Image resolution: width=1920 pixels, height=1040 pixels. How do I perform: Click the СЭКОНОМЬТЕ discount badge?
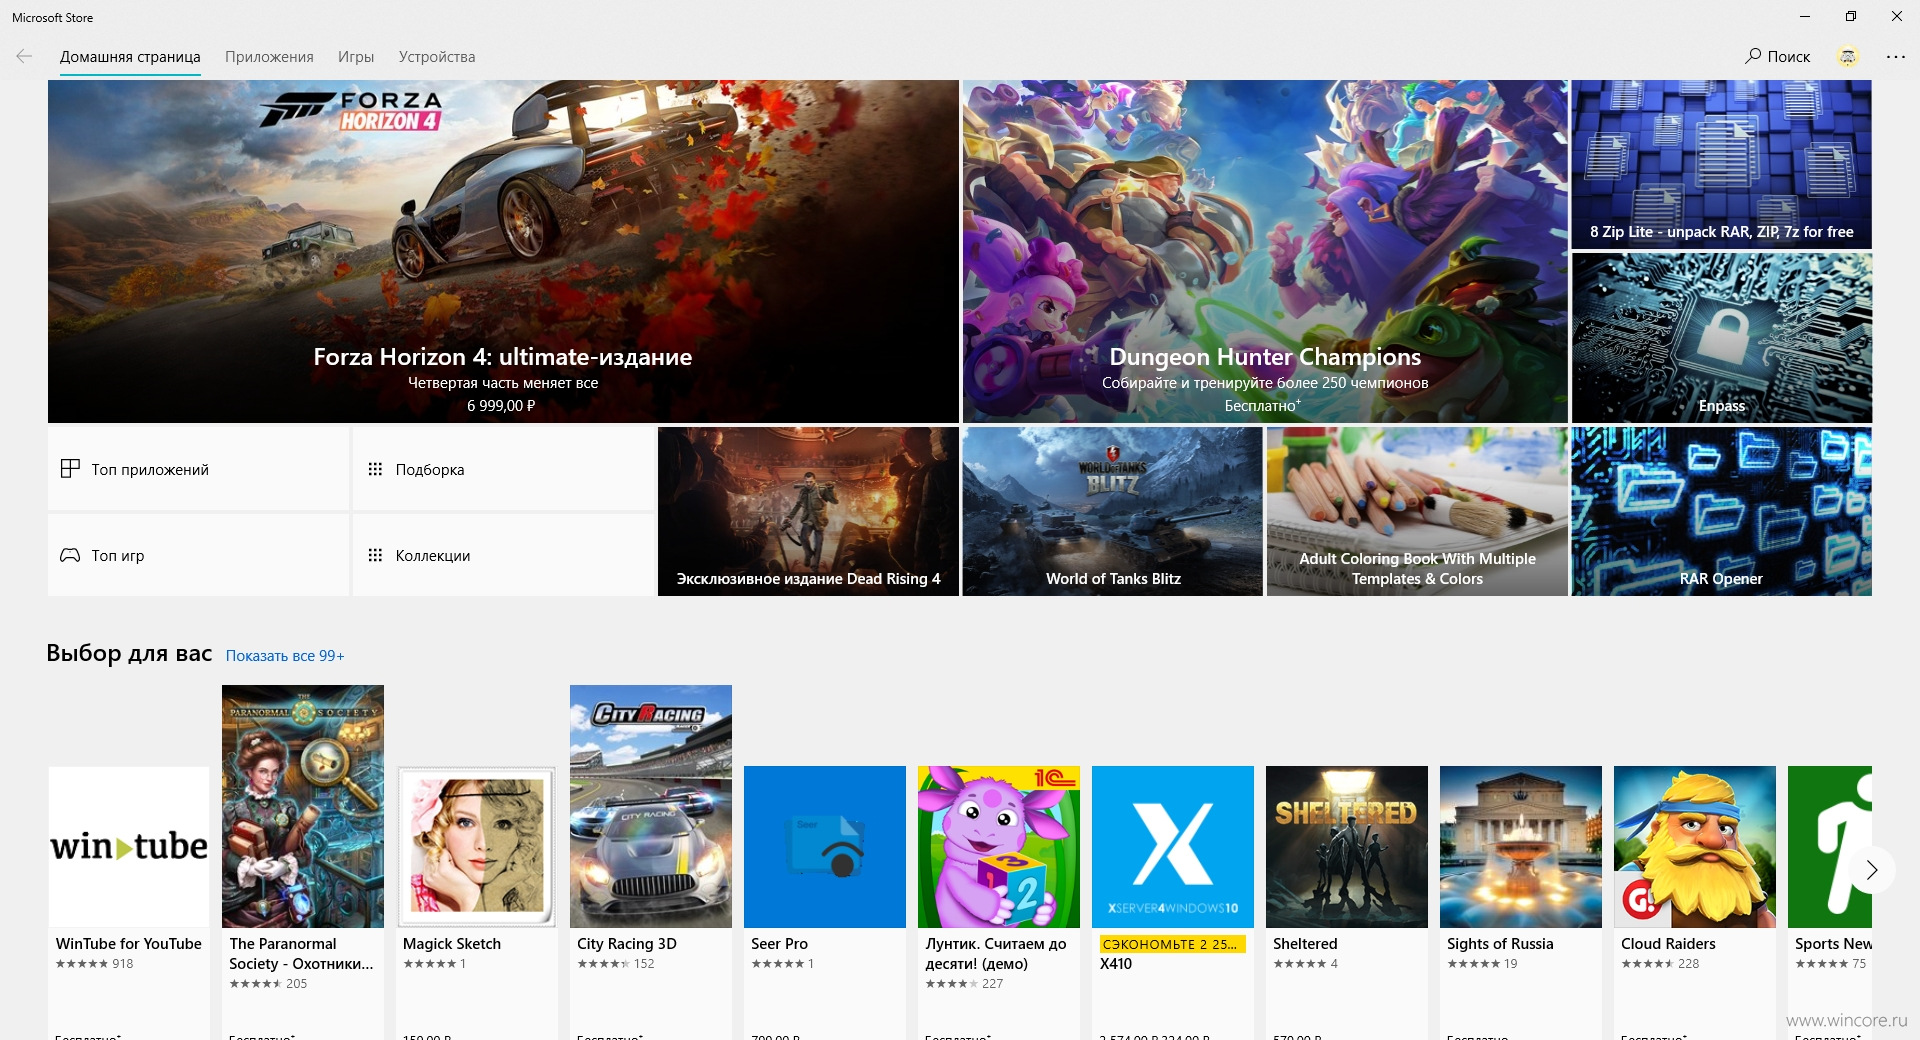point(1172,944)
